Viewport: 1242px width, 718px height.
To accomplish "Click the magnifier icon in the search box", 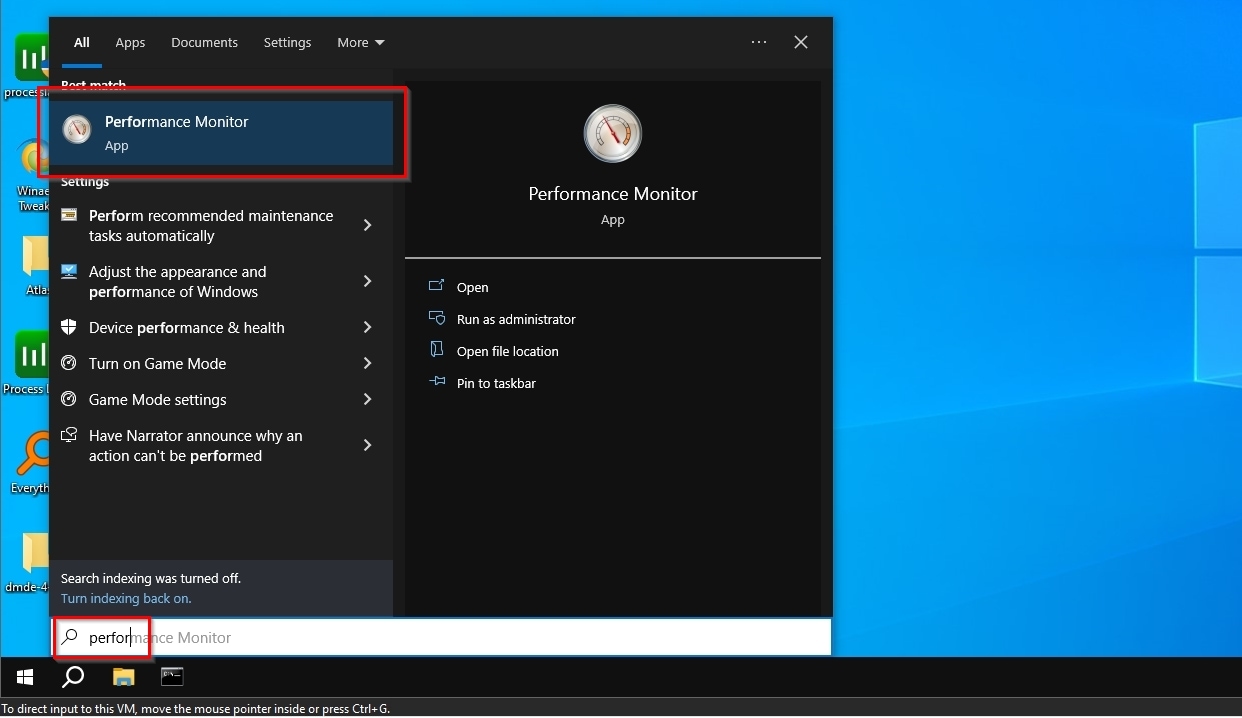I will pyautogui.click(x=70, y=637).
